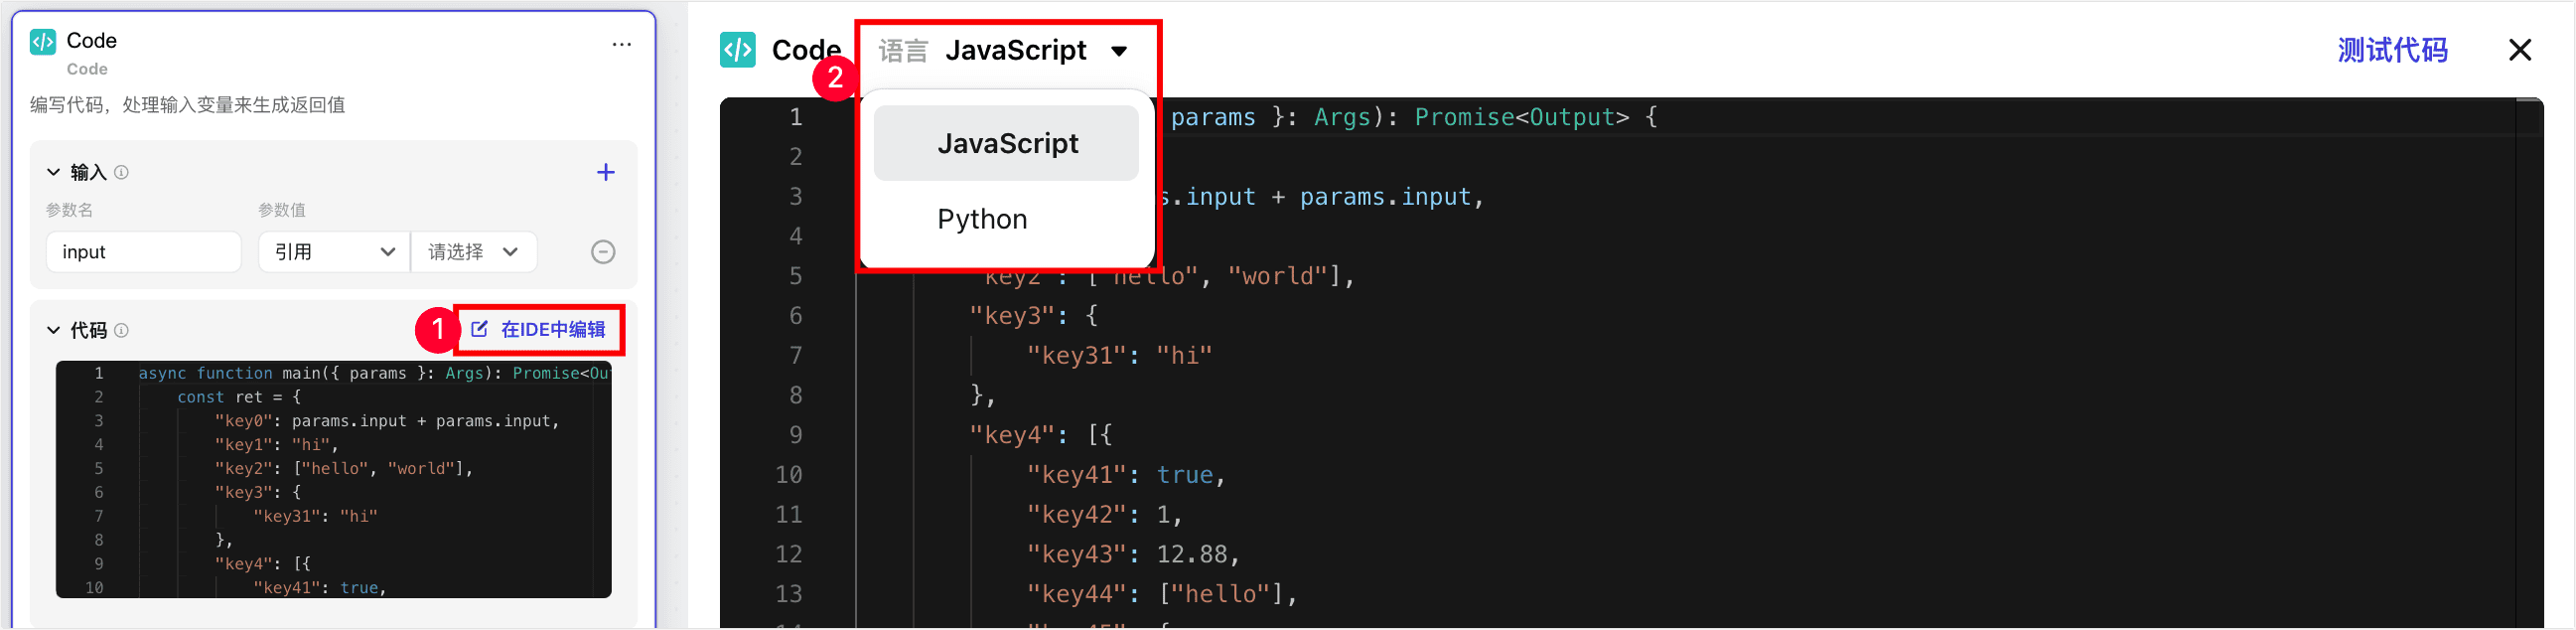The width and height of the screenshot is (2576, 630).
Task: Click 在IDE中编辑 link
Action: (539, 330)
